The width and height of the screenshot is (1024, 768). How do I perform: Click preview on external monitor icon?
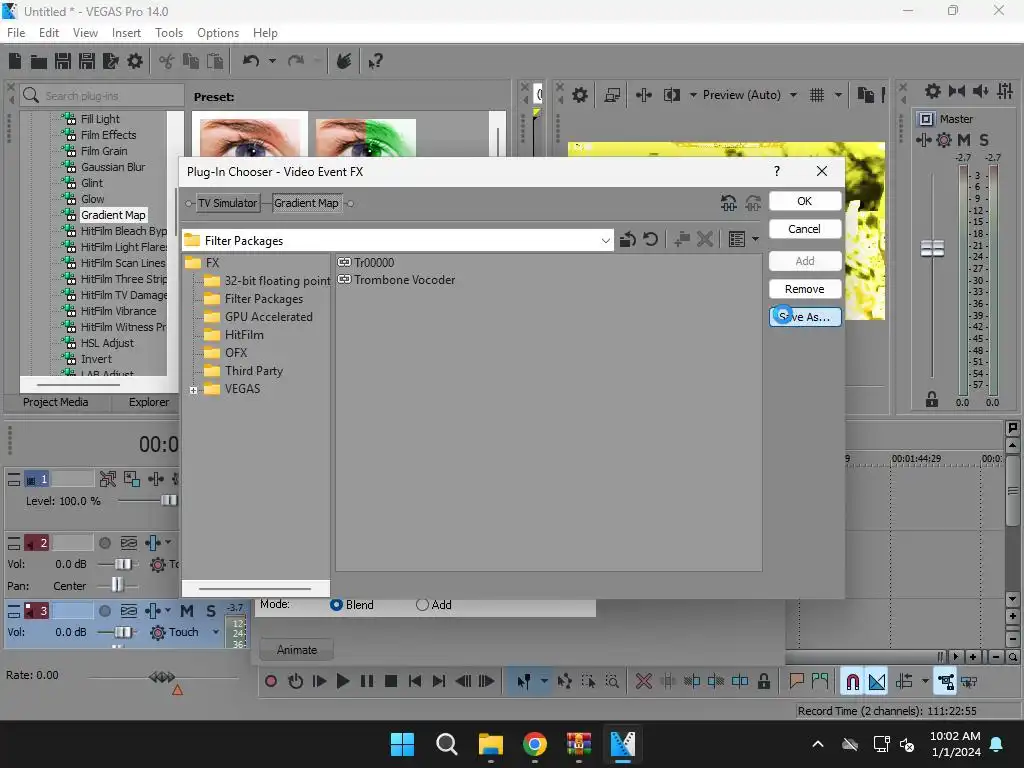[612, 95]
